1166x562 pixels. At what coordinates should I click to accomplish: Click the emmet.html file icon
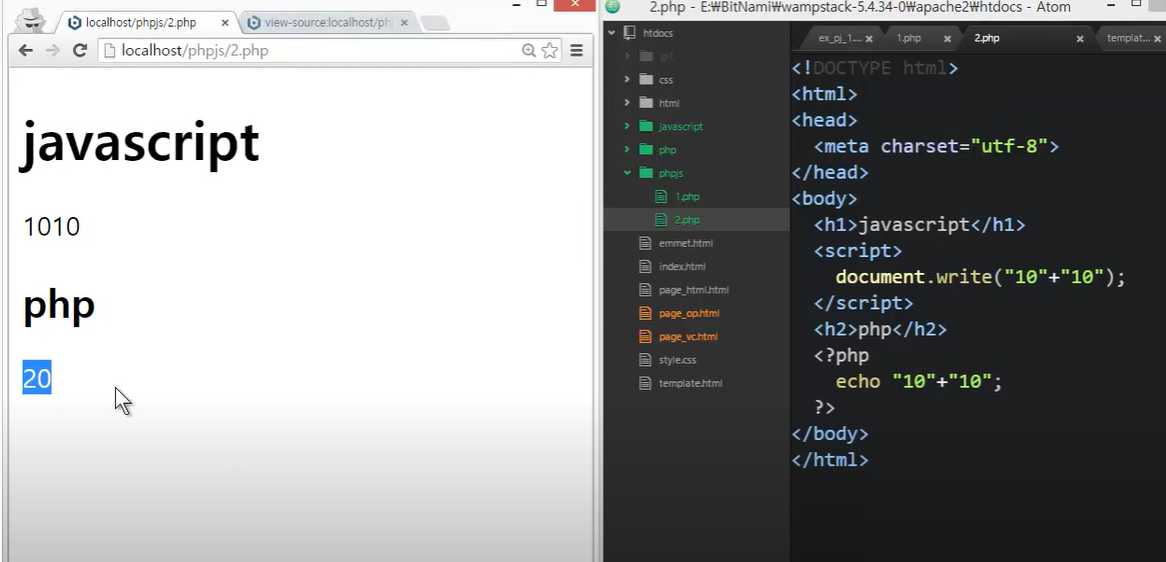[x=645, y=243]
